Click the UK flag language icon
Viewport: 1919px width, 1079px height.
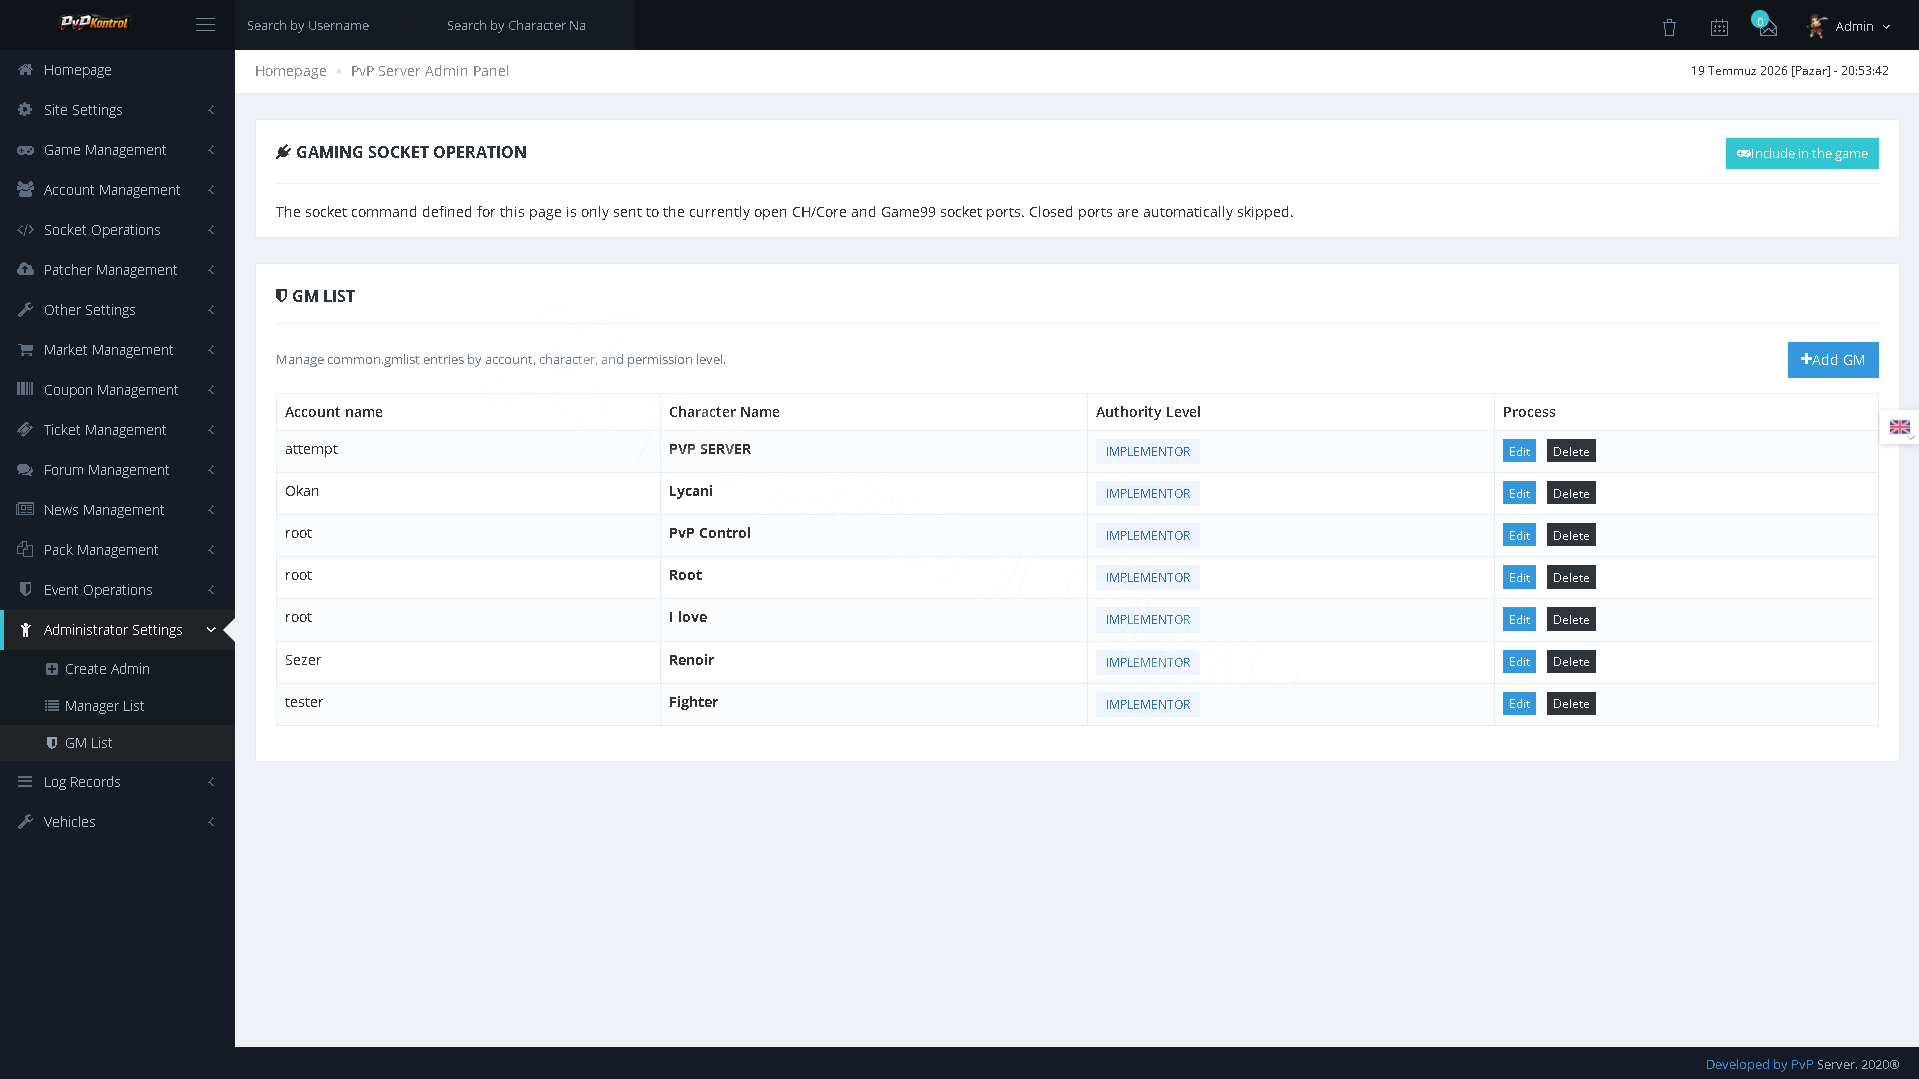tap(1900, 427)
